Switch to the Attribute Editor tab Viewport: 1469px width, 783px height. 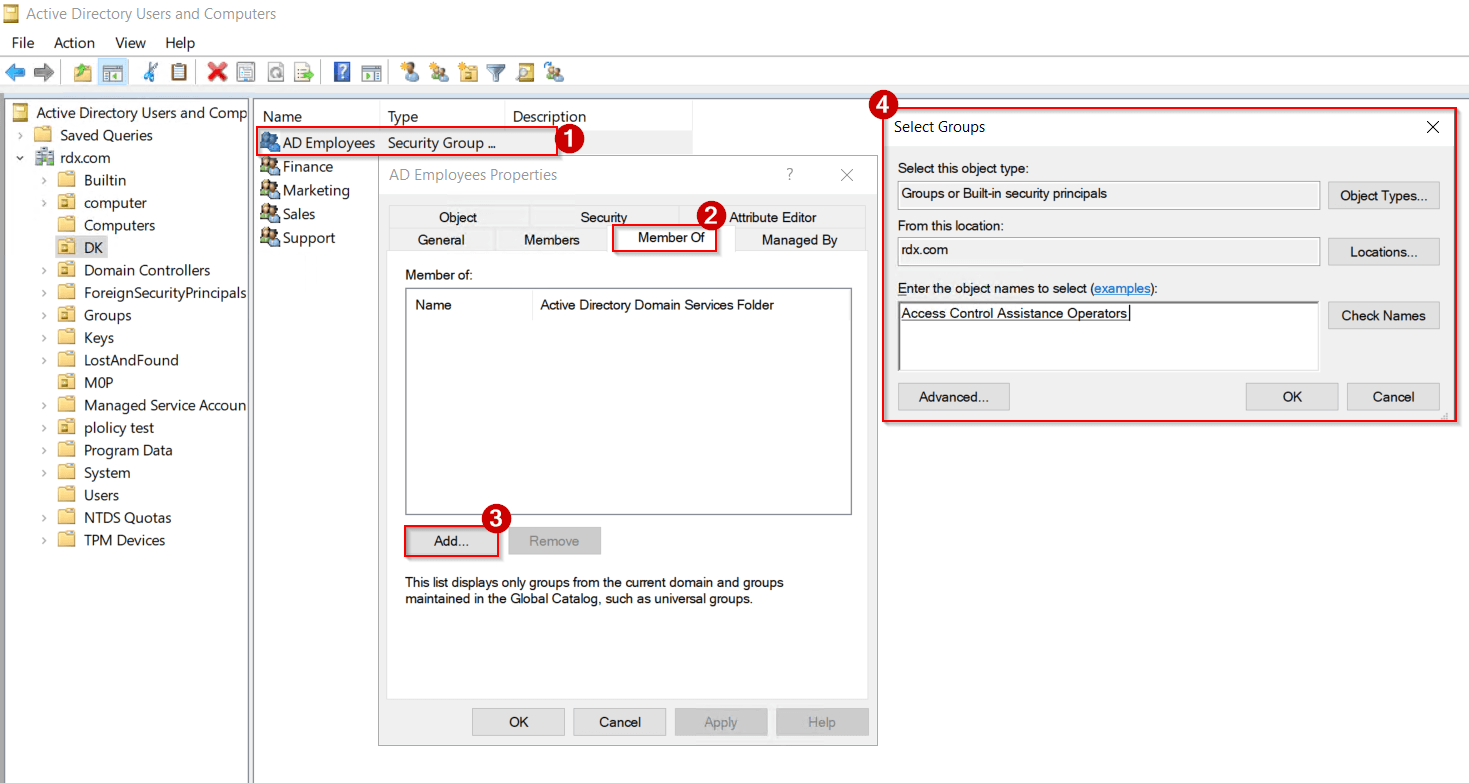tap(773, 217)
